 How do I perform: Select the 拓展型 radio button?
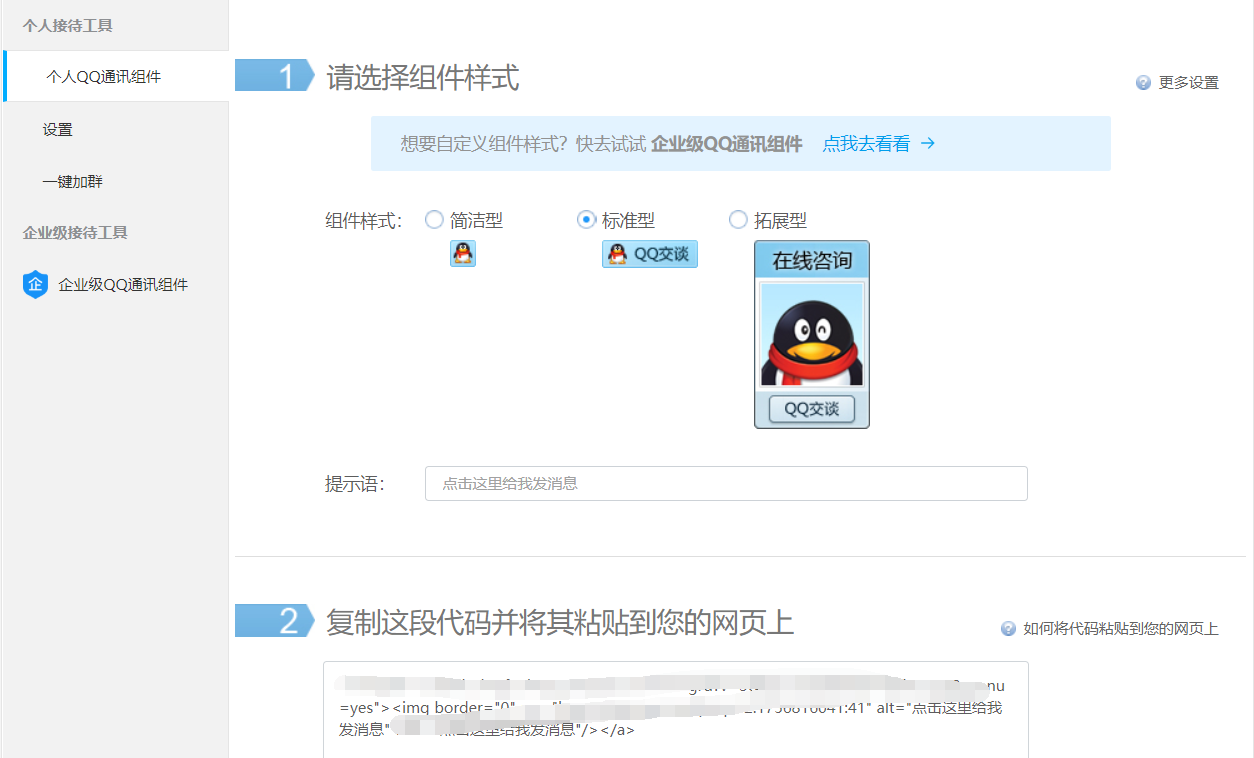pyautogui.click(x=738, y=220)
